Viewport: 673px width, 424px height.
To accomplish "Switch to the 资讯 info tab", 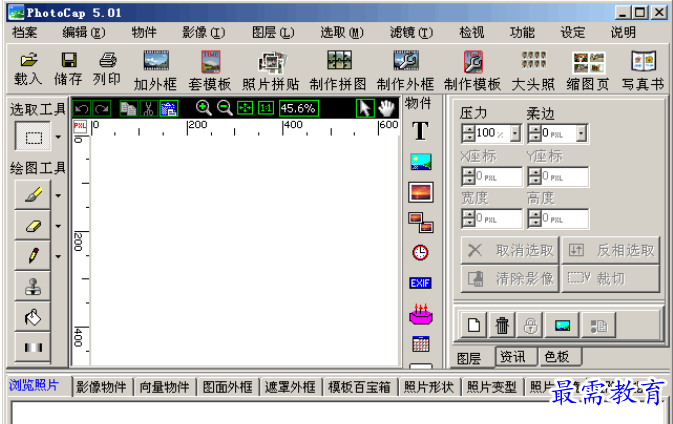I will coord(515,356).
